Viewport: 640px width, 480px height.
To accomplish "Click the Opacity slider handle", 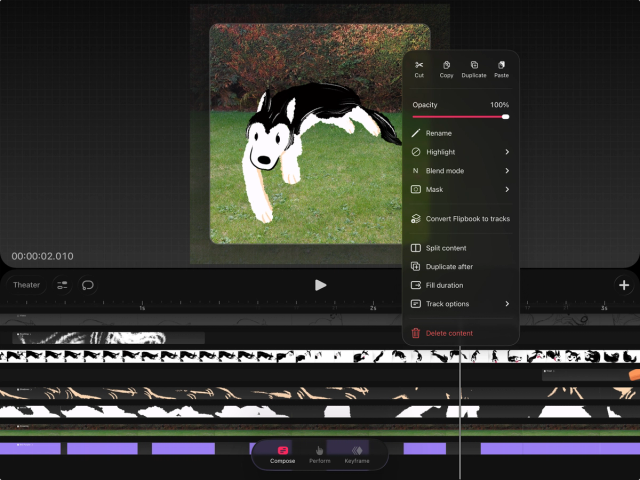I will (x=505, y=117).
